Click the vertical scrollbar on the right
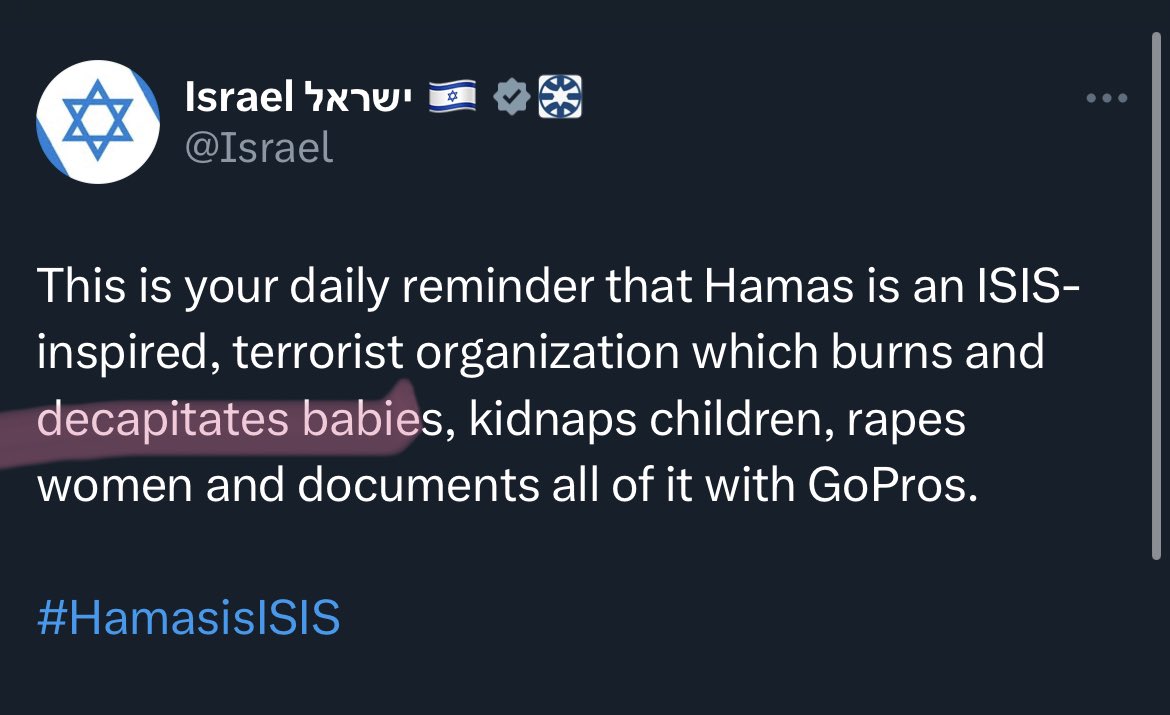Screen dimensions: 1170x715 (x=1155, y=300)
